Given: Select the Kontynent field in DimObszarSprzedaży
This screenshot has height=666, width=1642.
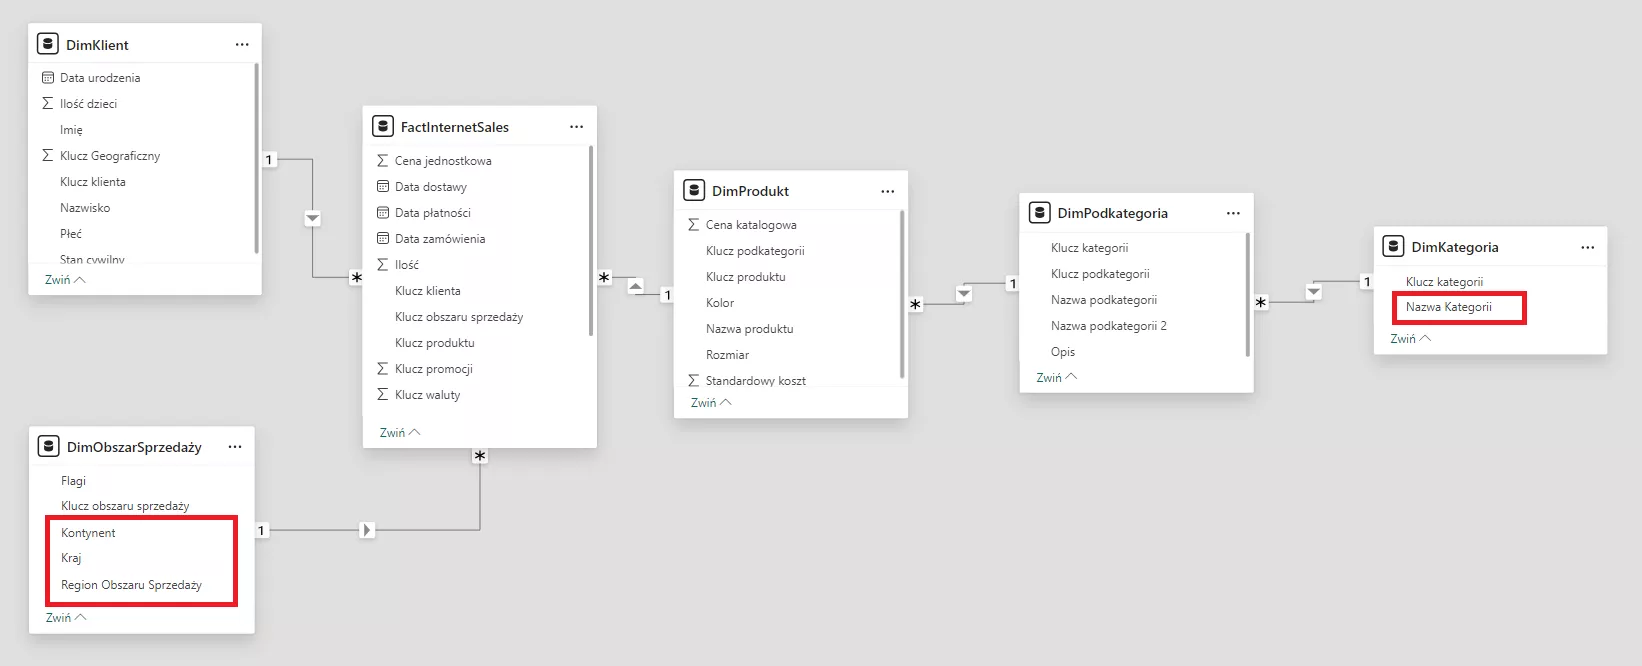Looking at the screenshot, I should pos(88,533).
